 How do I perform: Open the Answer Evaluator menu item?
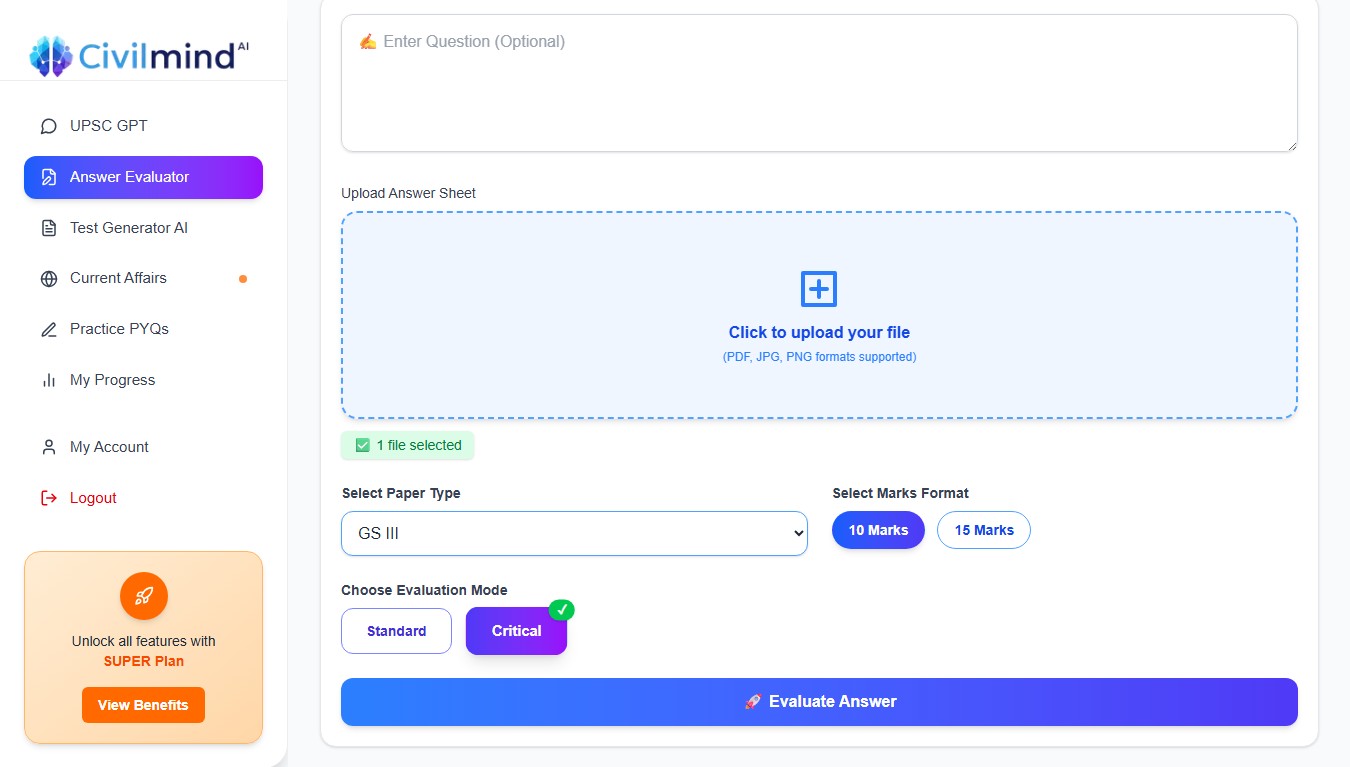[143, 177]
